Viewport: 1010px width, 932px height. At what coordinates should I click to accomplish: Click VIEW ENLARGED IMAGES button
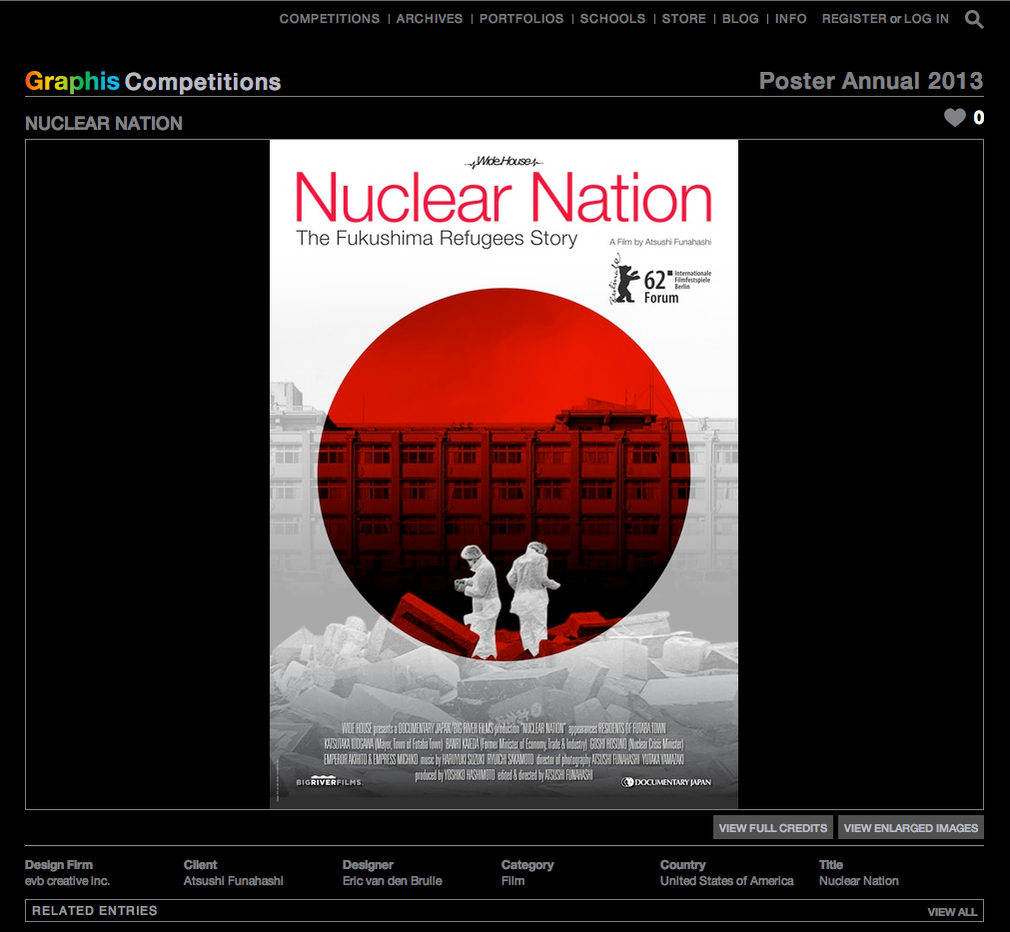911,828
